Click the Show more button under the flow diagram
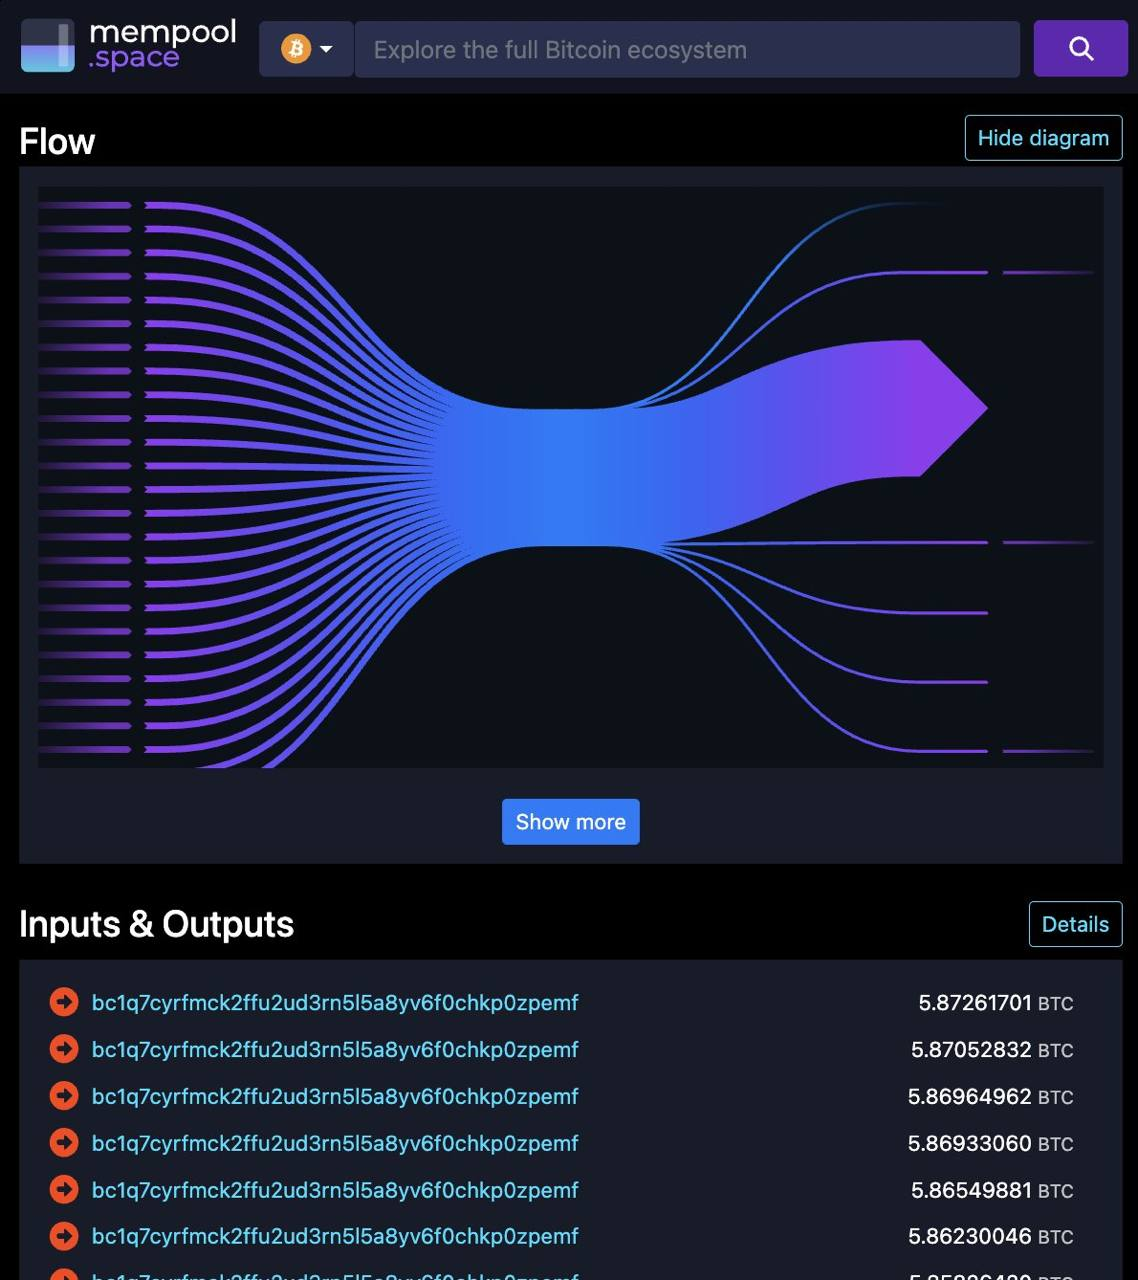The height and width of the screenshot is (1280, 1138). click(570, 822)
